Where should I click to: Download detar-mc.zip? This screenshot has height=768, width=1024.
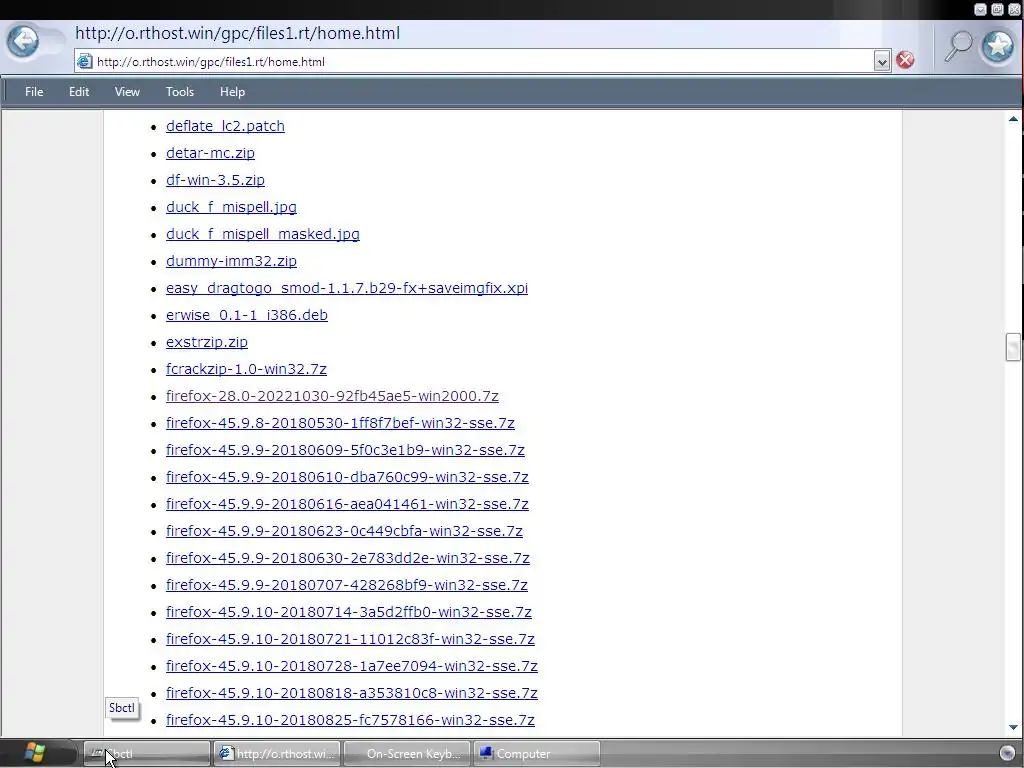210,153
